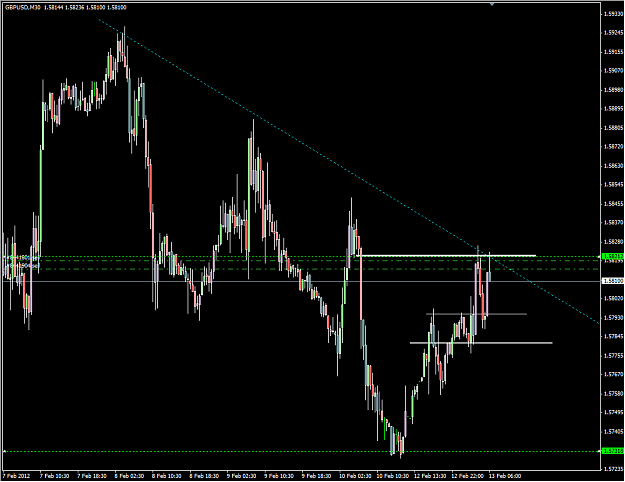
Task: Click the 1.57580 price axis label
Action: pos(613,394)
